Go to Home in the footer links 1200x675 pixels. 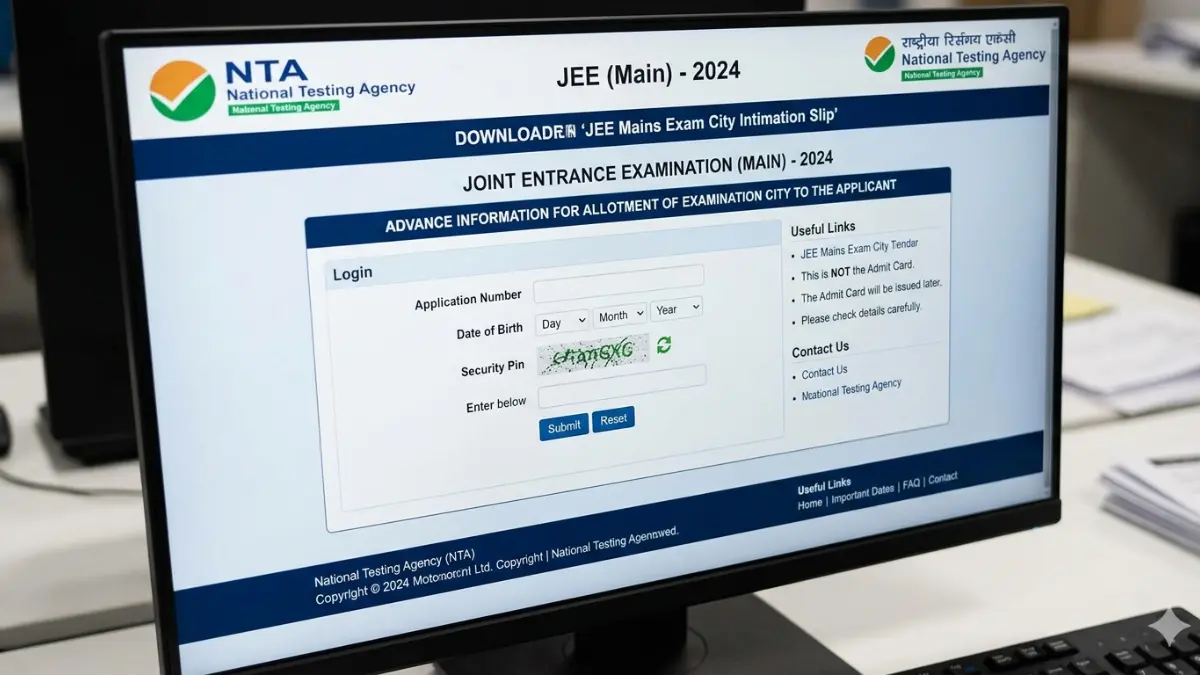[809, 504]
